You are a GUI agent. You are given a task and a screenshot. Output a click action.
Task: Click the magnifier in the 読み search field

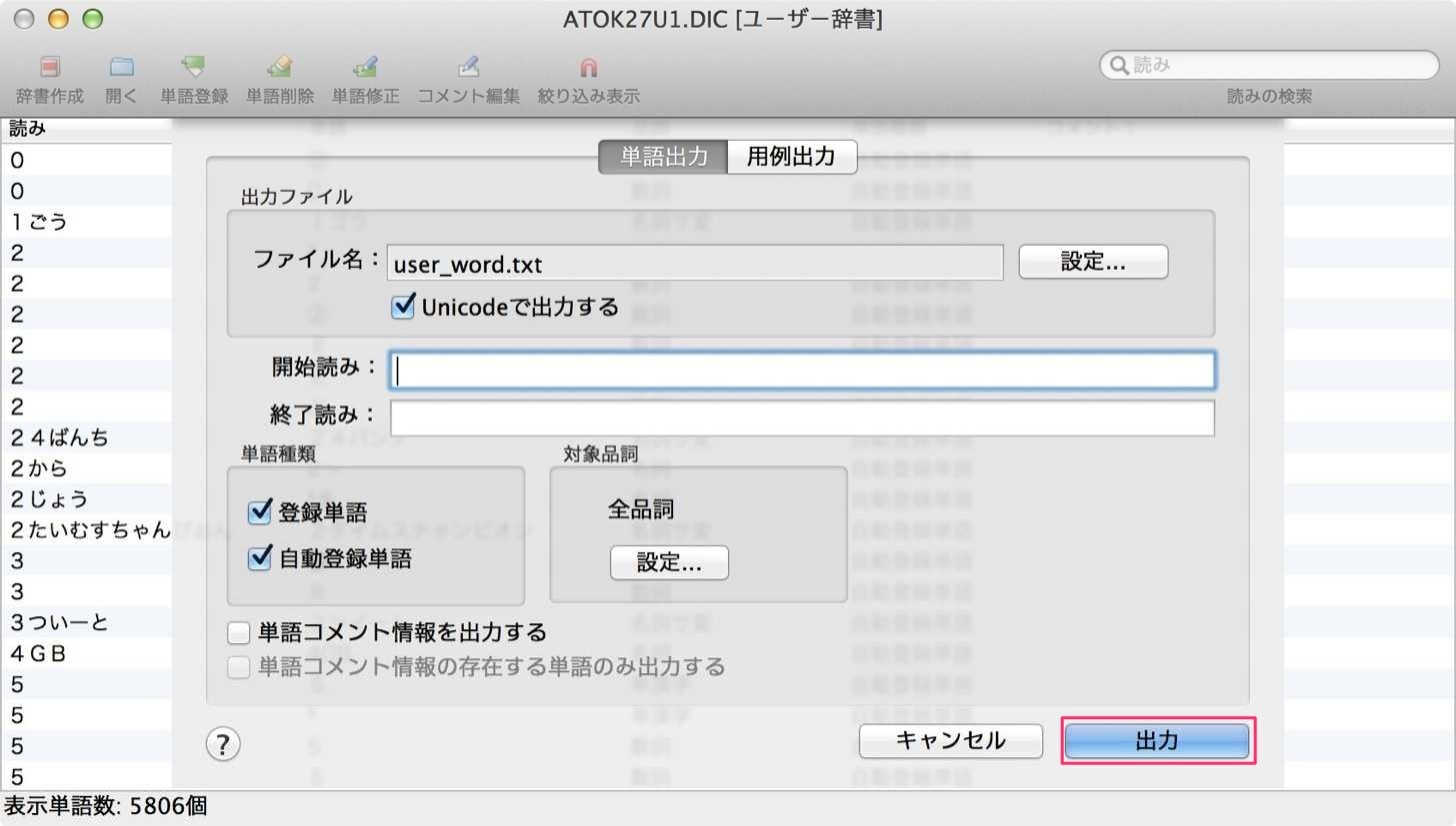coord(1118,65)
